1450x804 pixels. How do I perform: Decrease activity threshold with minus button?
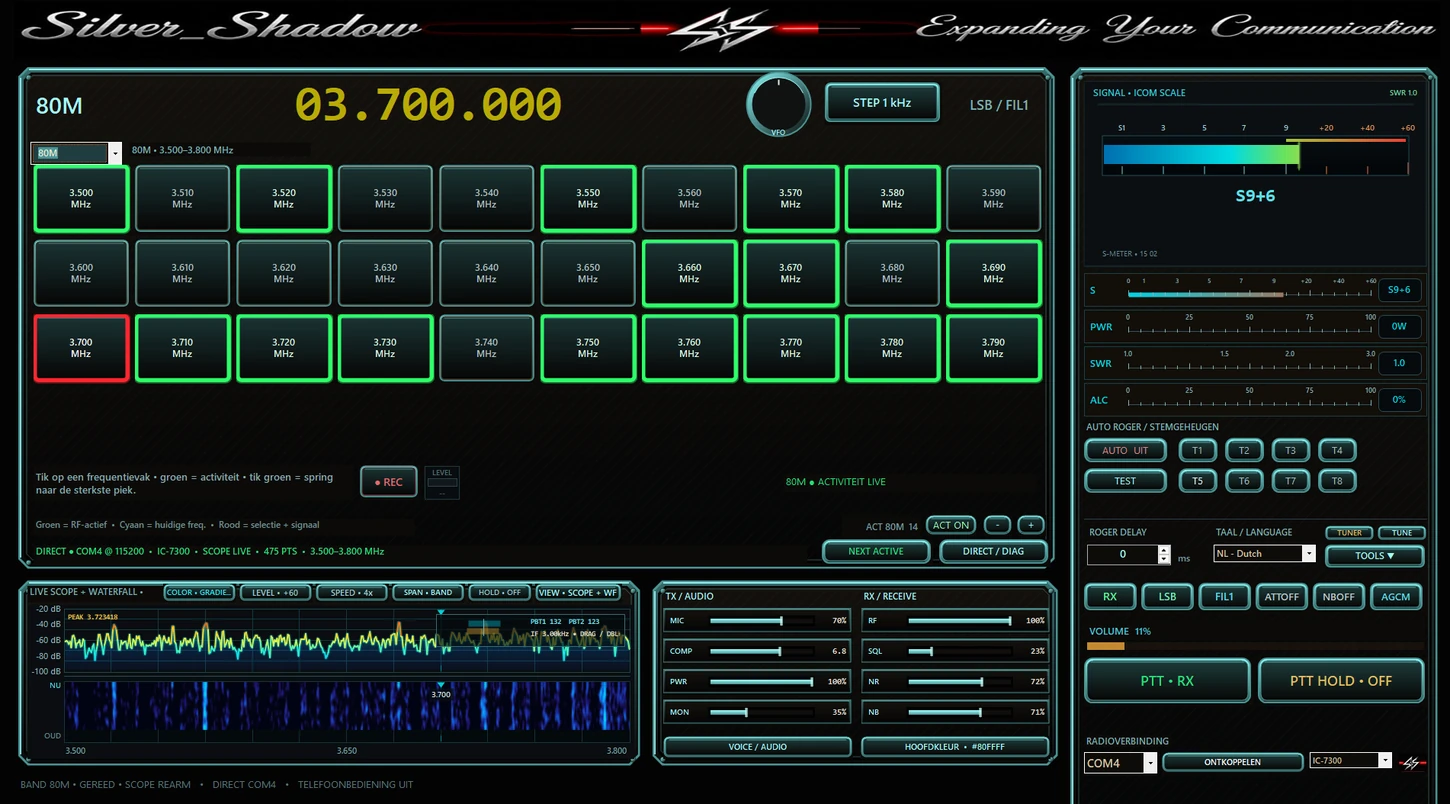997,525
